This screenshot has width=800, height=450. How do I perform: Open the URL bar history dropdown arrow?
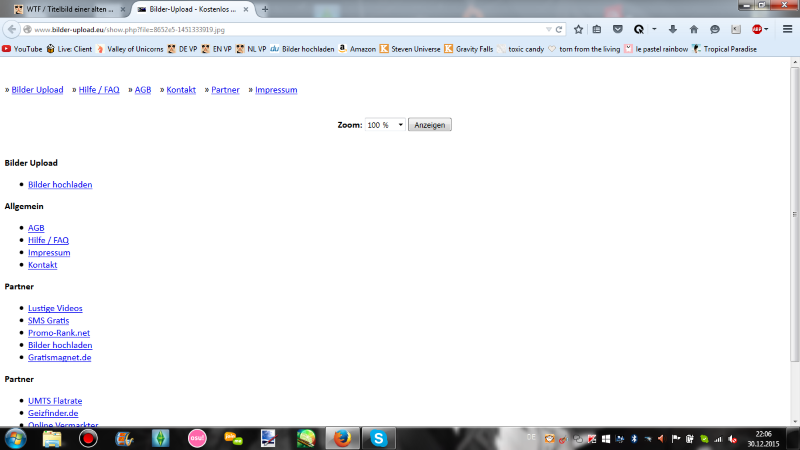549,29
